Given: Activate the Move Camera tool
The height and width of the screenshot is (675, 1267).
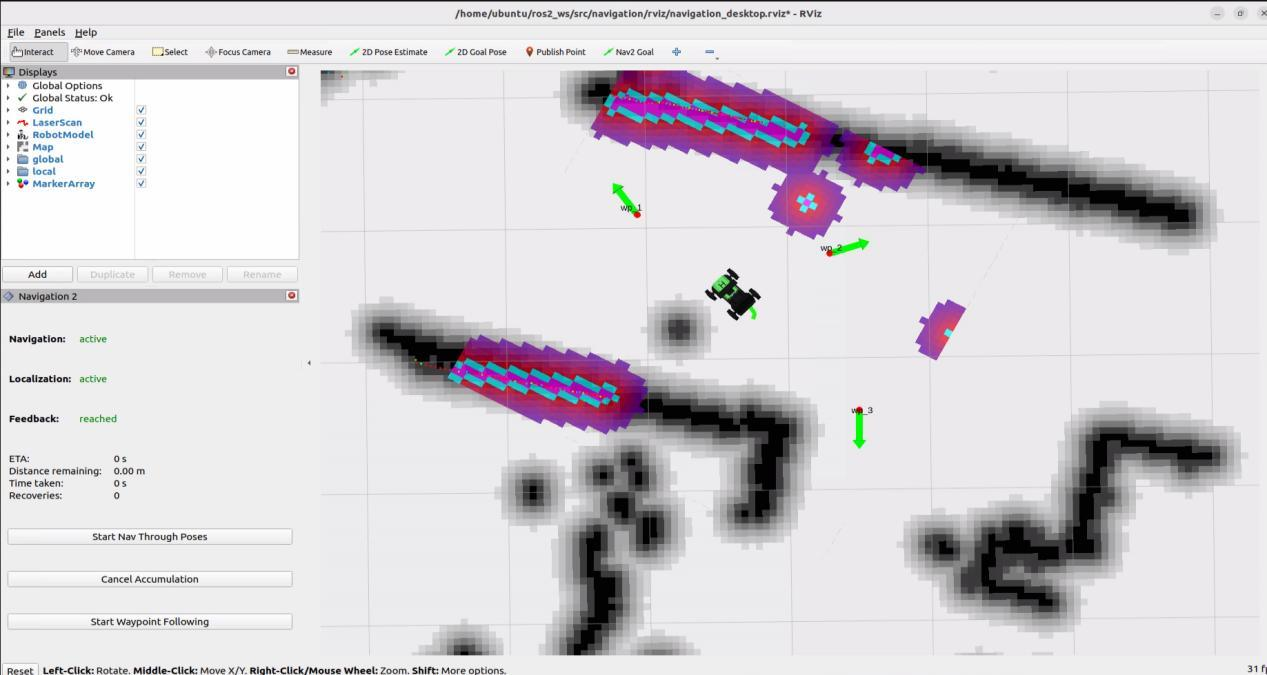Looking at the screenshot, I should pyautogui.click(x=103, y=52).
